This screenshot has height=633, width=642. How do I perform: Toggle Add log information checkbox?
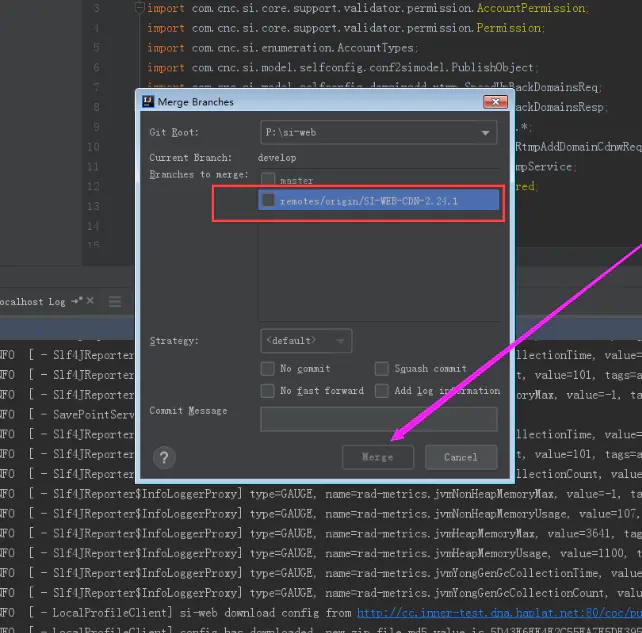382,391
